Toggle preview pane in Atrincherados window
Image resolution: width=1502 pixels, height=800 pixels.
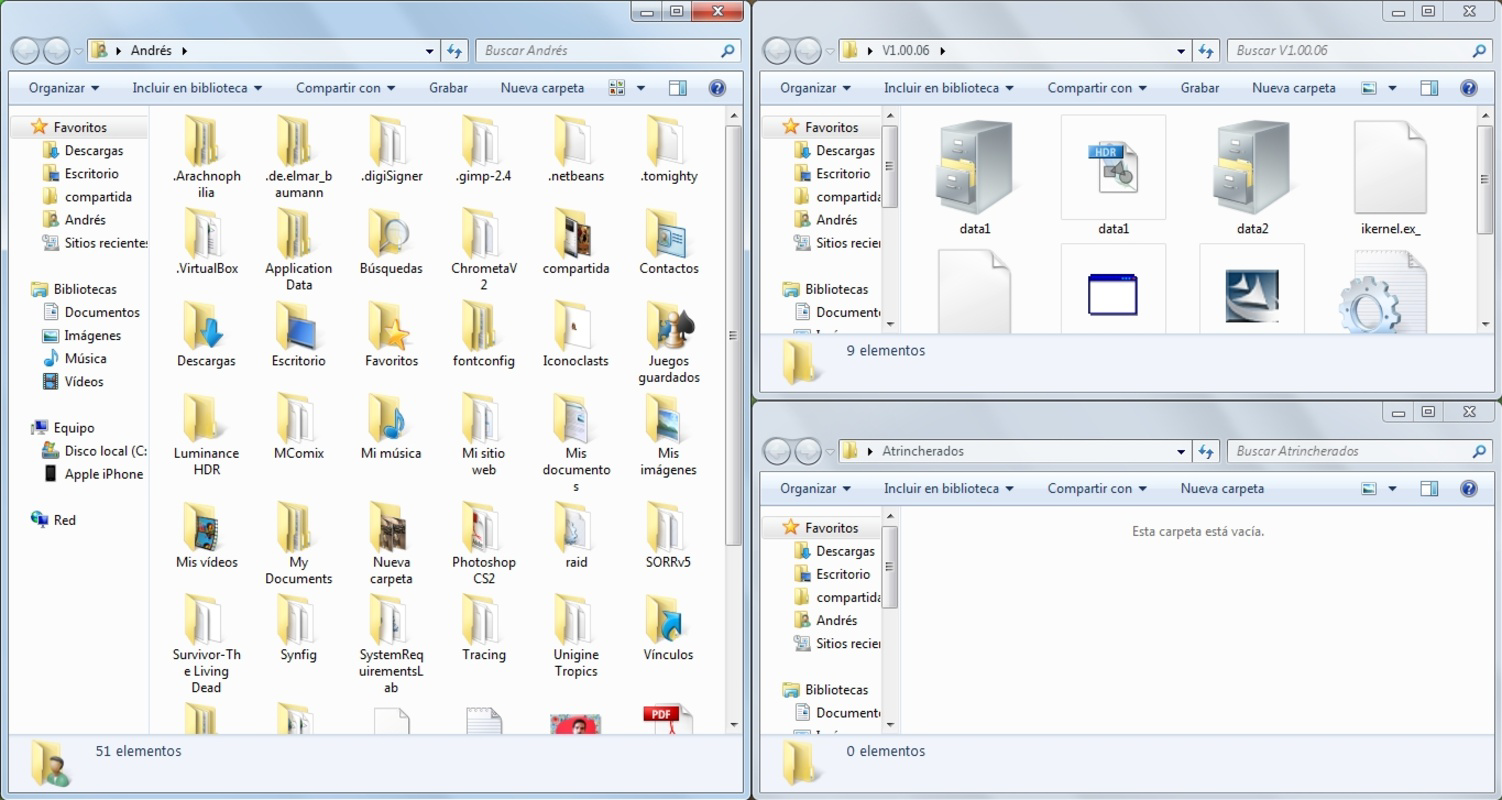(x=1429, y=489)
